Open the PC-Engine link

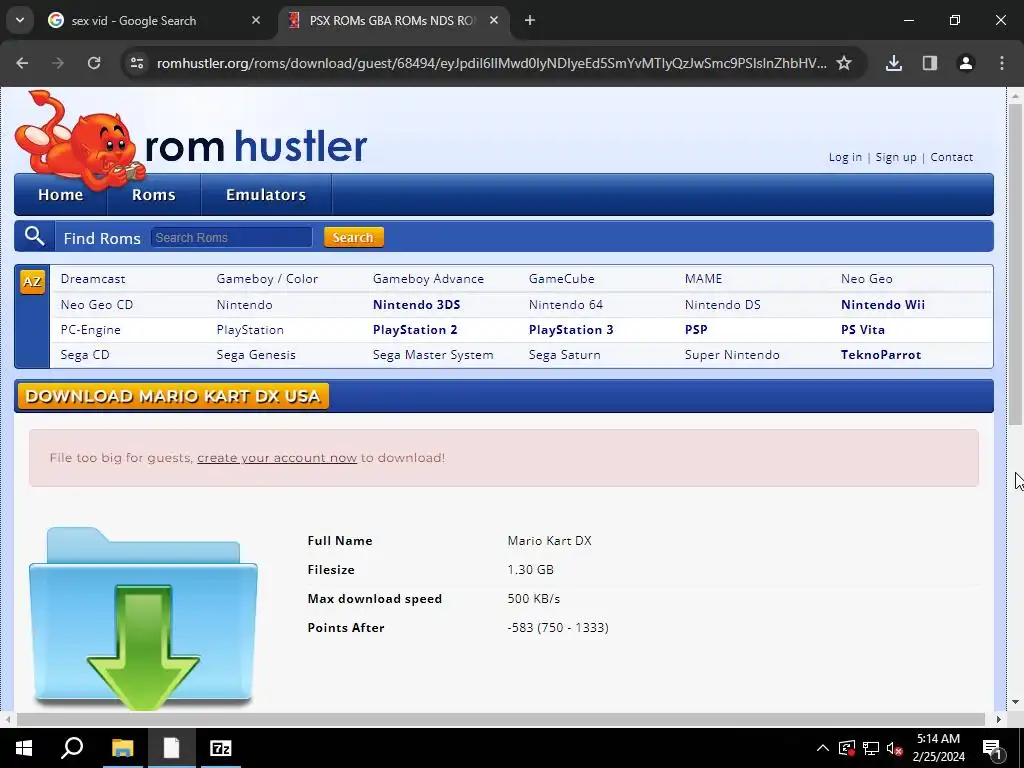tap(91, 330)
